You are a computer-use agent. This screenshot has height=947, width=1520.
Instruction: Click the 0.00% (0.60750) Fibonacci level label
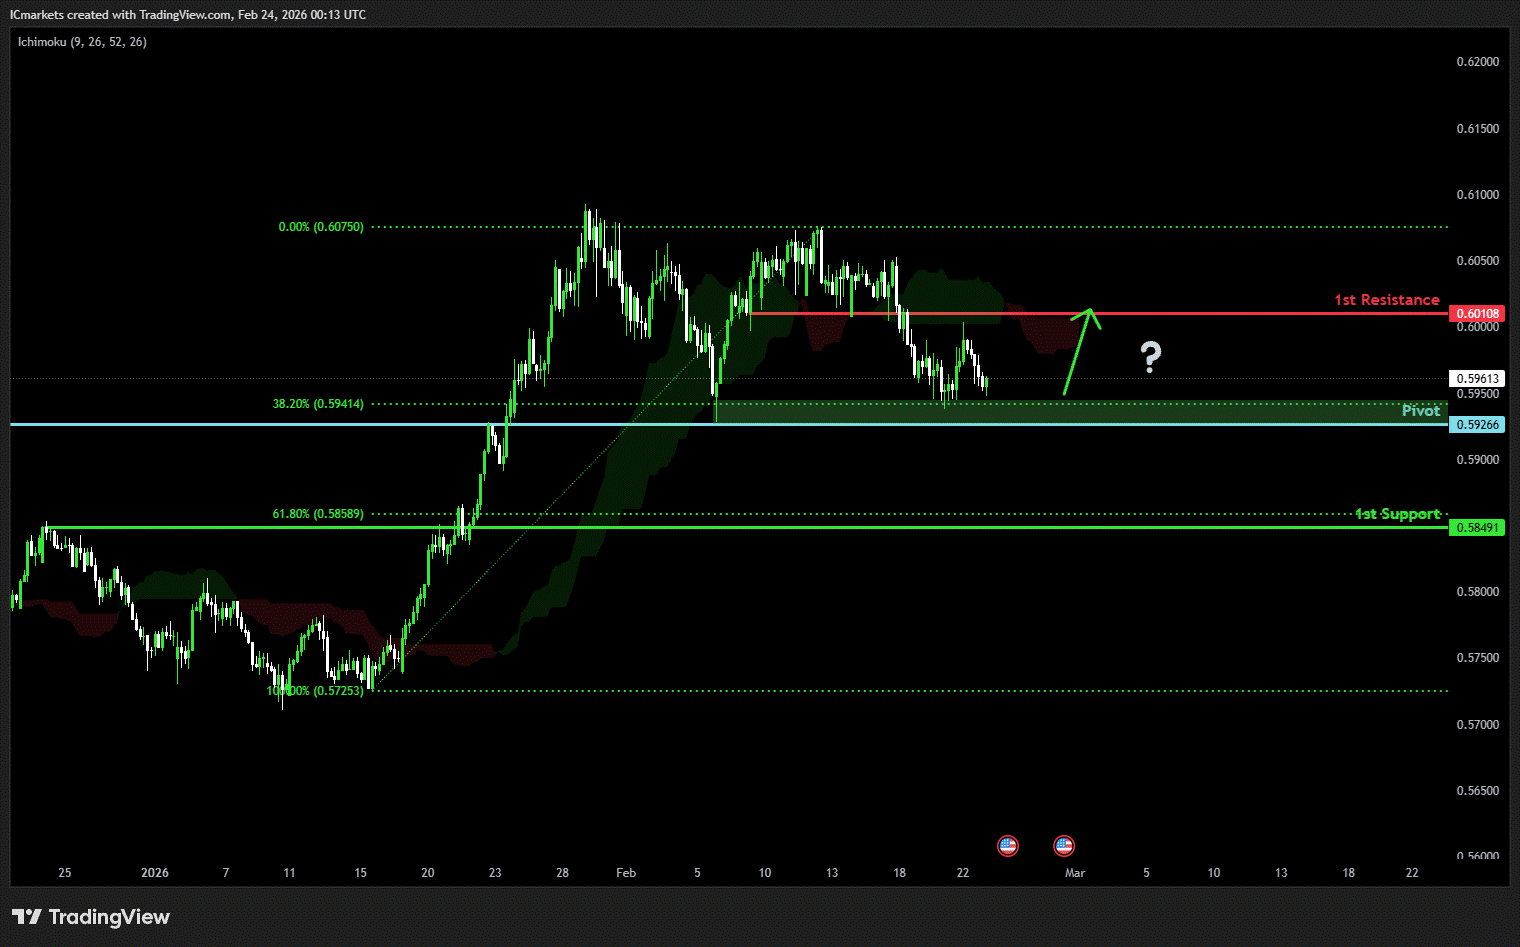(x=321, y=227)
